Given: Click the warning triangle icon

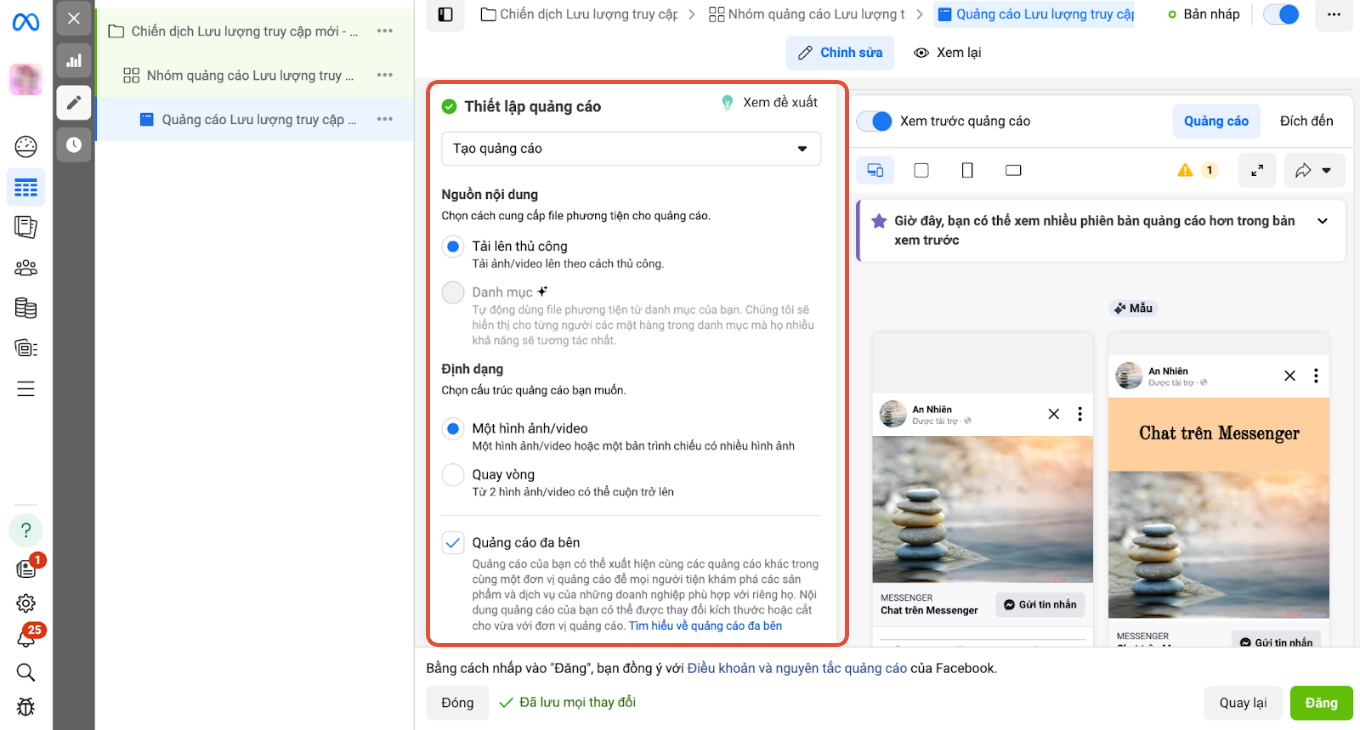Looking at the screenshot, I should 1186,171.
